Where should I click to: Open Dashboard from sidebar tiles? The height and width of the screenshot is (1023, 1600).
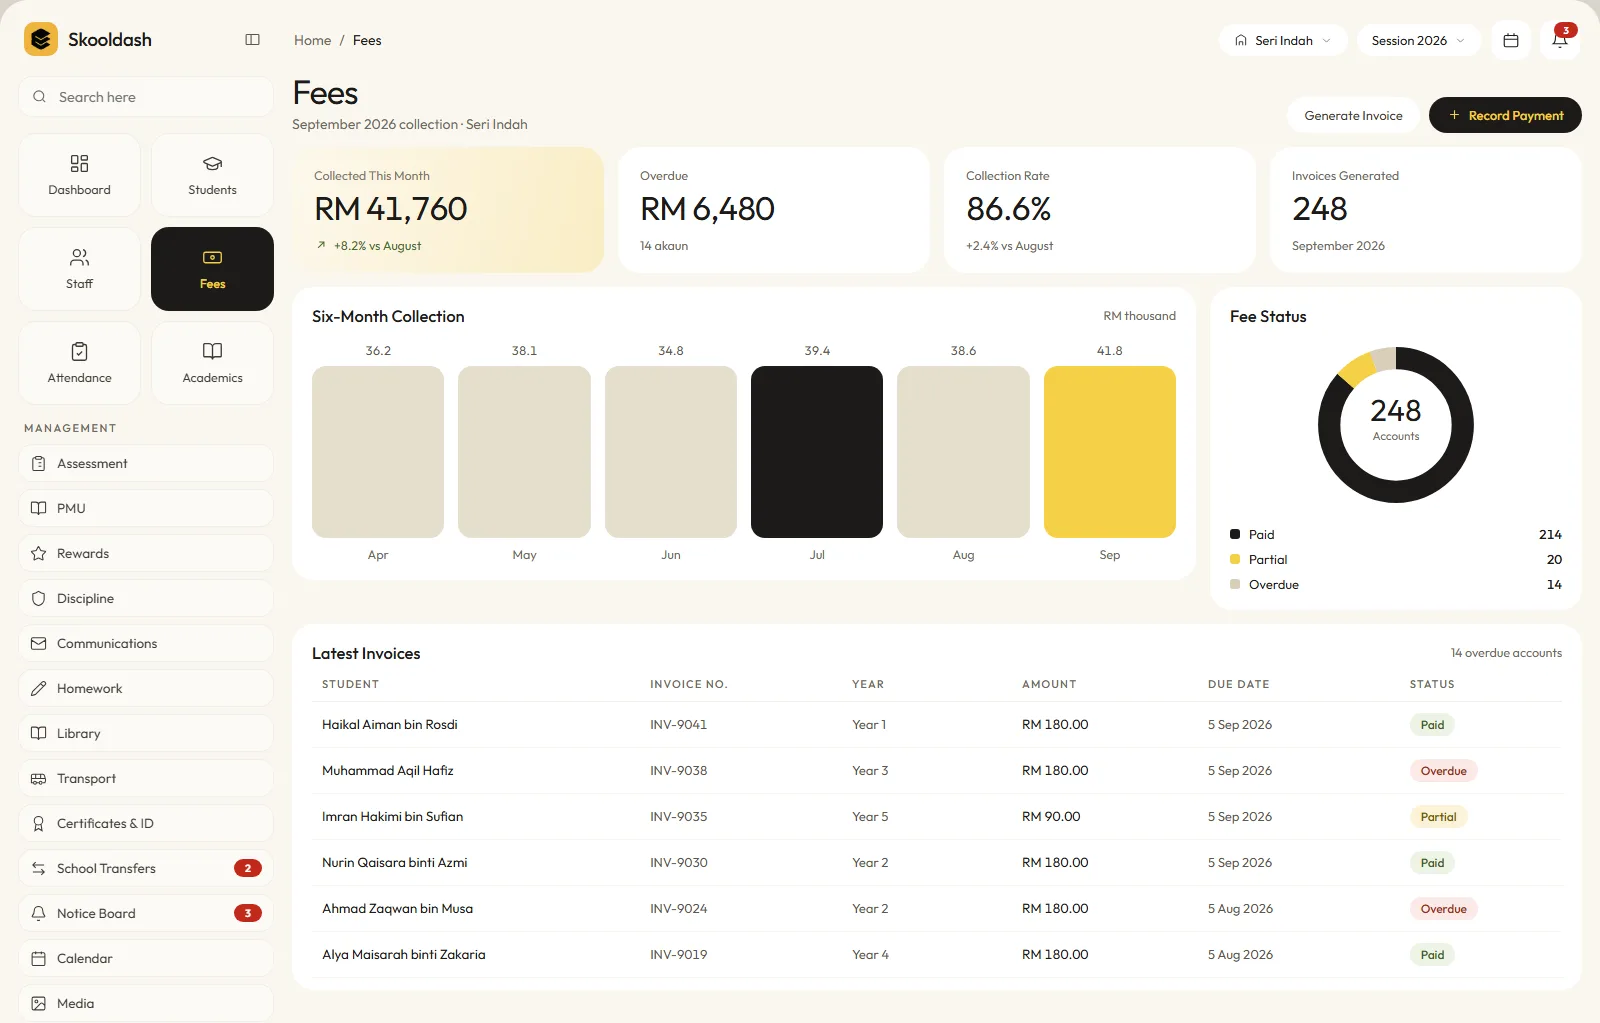pyautogui.click(x=80, y=175)
